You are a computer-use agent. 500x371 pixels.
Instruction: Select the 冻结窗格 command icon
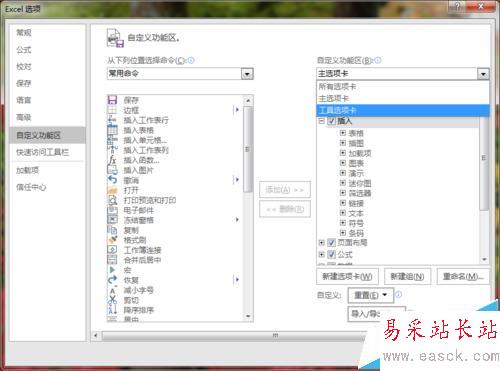tap(112, 220)
